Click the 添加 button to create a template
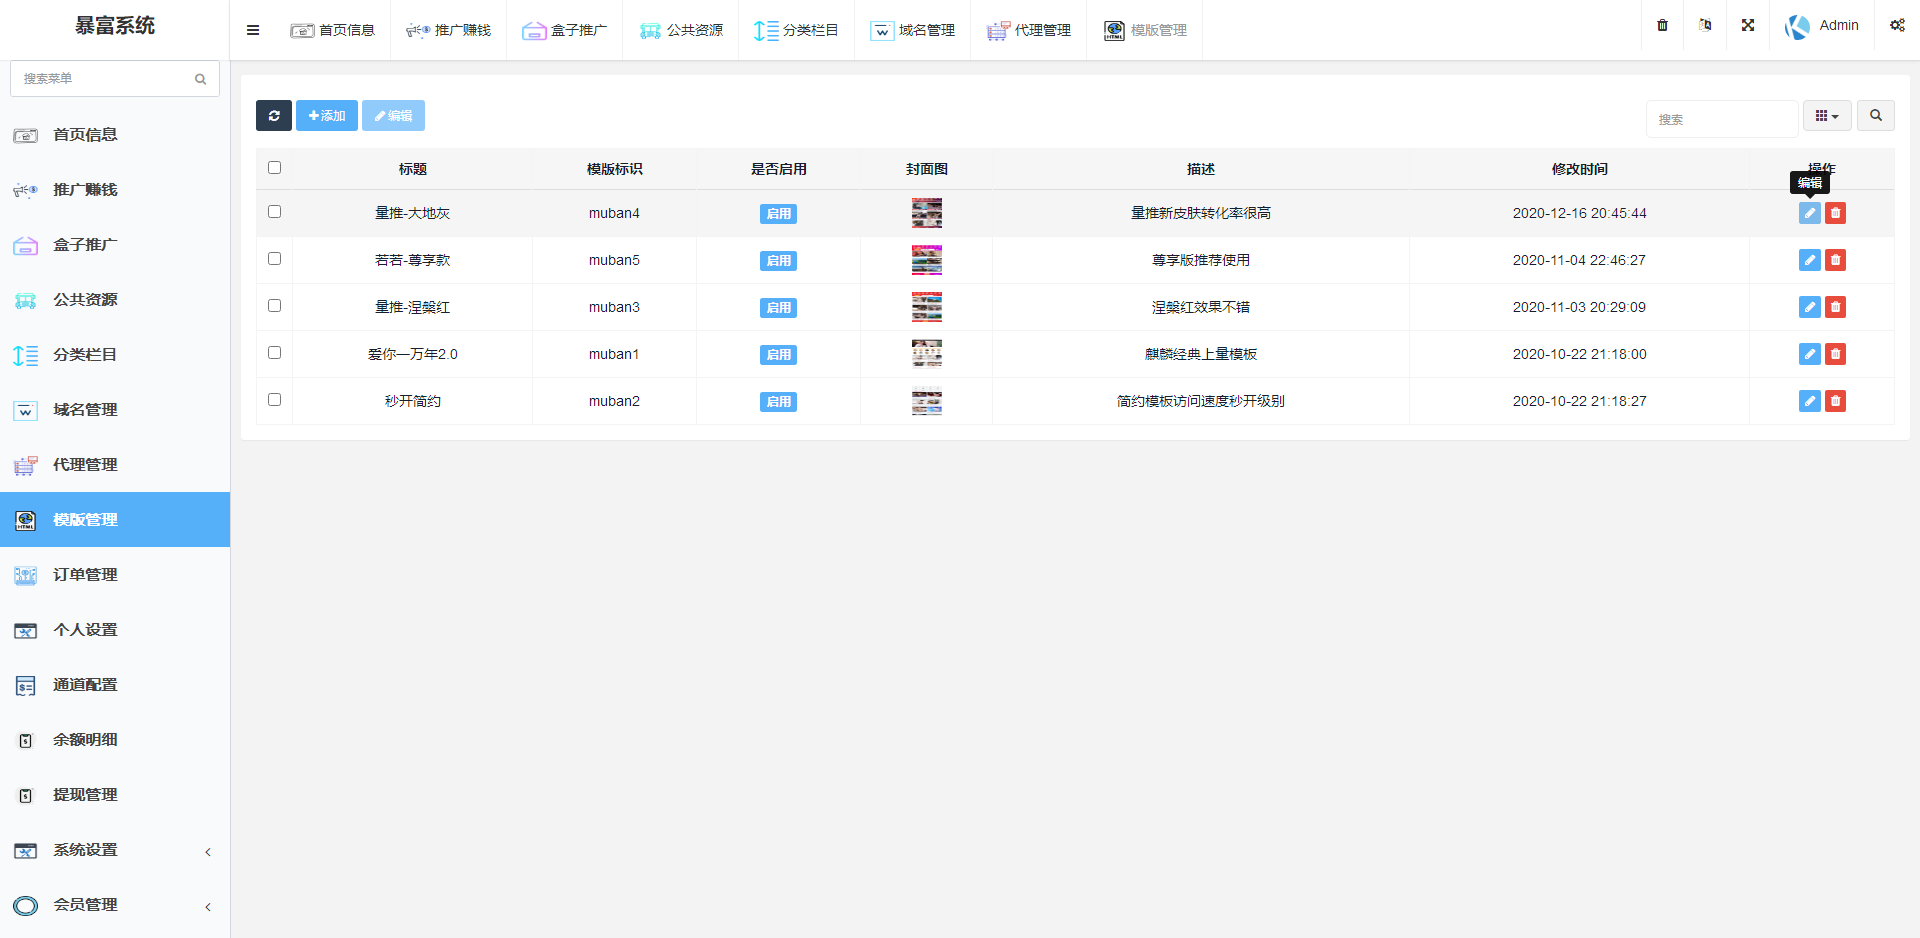Image resolution: width=1920 pixels, height=938 pixels. coord(326,115)
